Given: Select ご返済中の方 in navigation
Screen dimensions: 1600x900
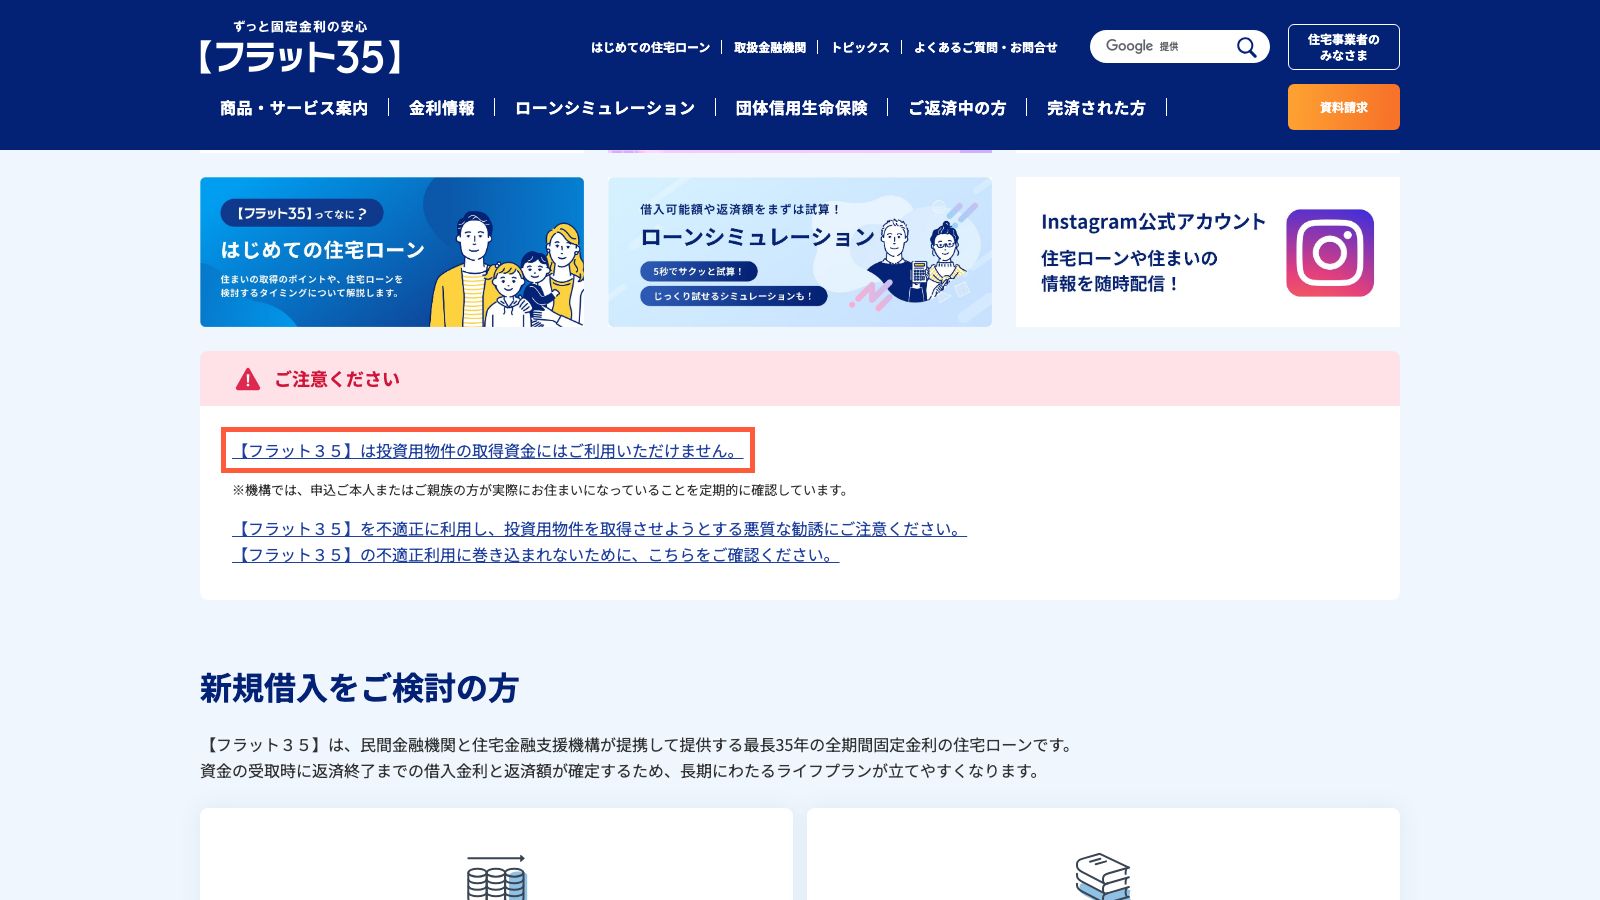Looking at the screenshot, I should pyautogui.click(x=957, y=108).
